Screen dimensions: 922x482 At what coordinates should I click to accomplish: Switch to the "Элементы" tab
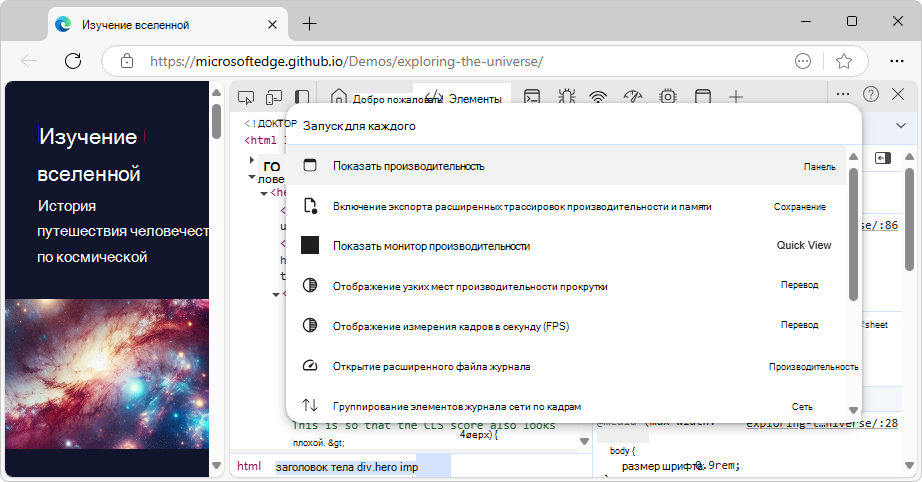coord(473,98)
